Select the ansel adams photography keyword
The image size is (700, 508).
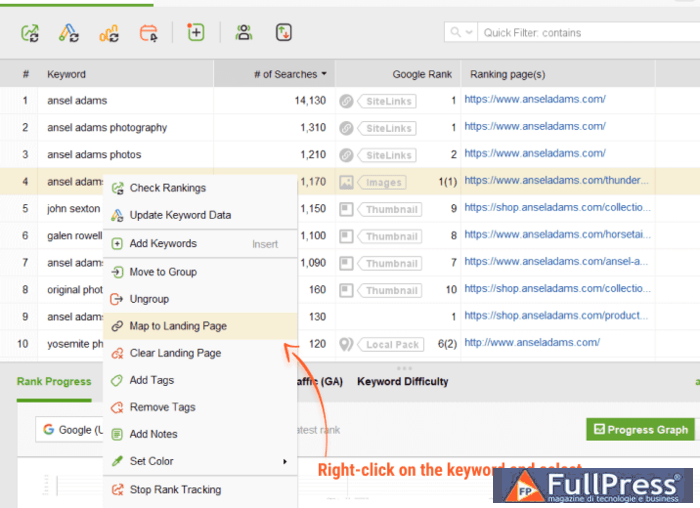[107, 128]
